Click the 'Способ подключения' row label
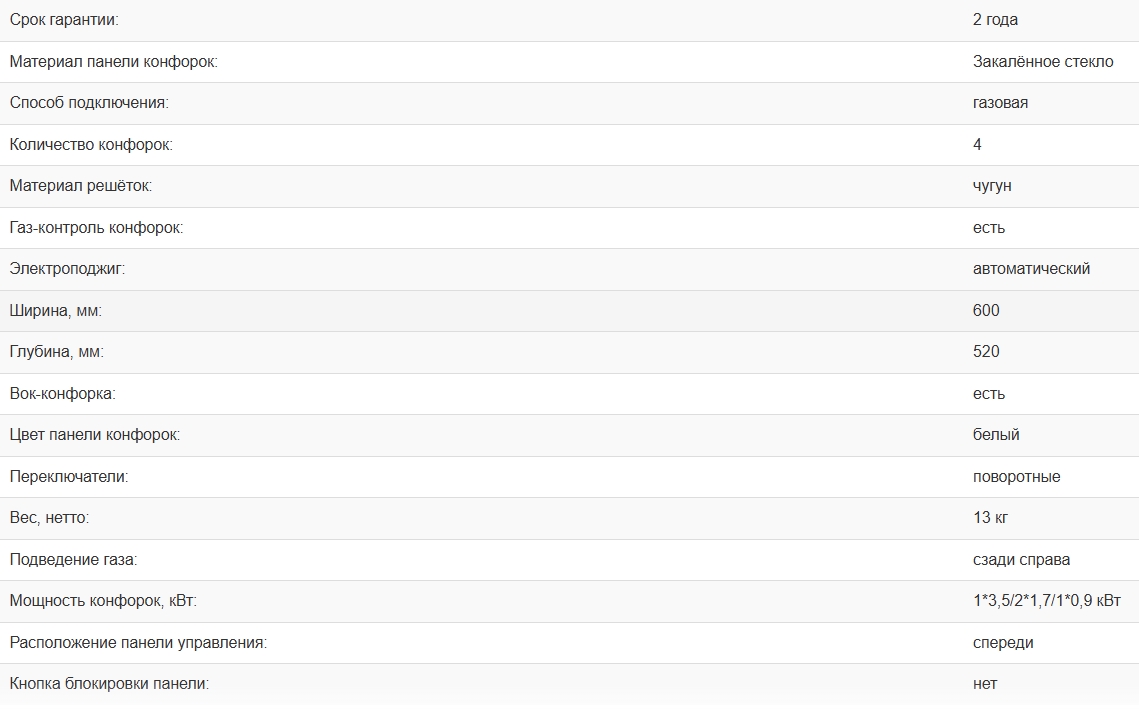 (x=89, y=103)
